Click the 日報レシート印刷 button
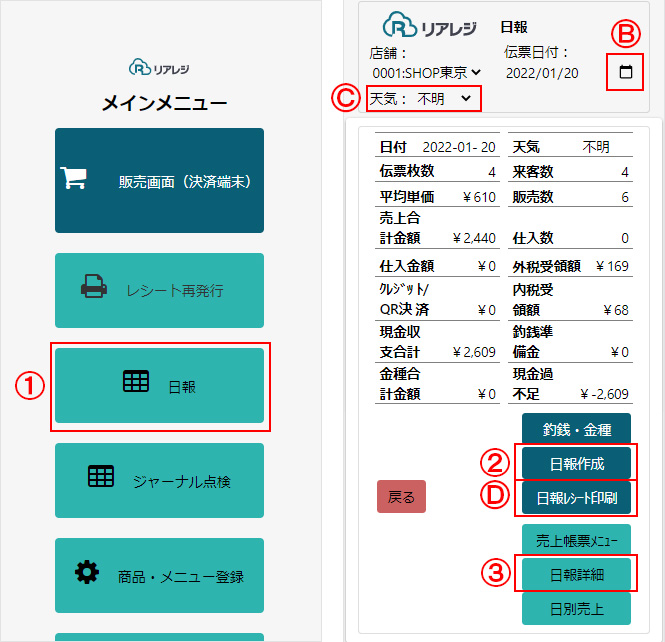Screen dimensions: 665x642 tap(576, 498)
